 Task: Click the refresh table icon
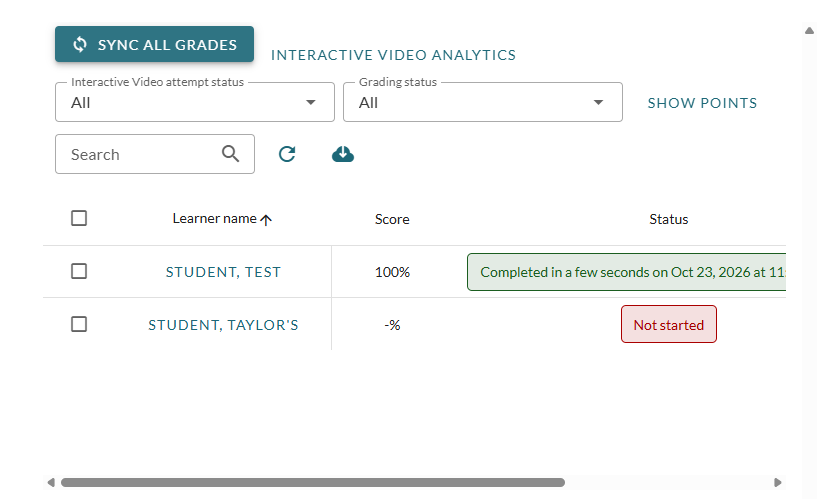287,154
